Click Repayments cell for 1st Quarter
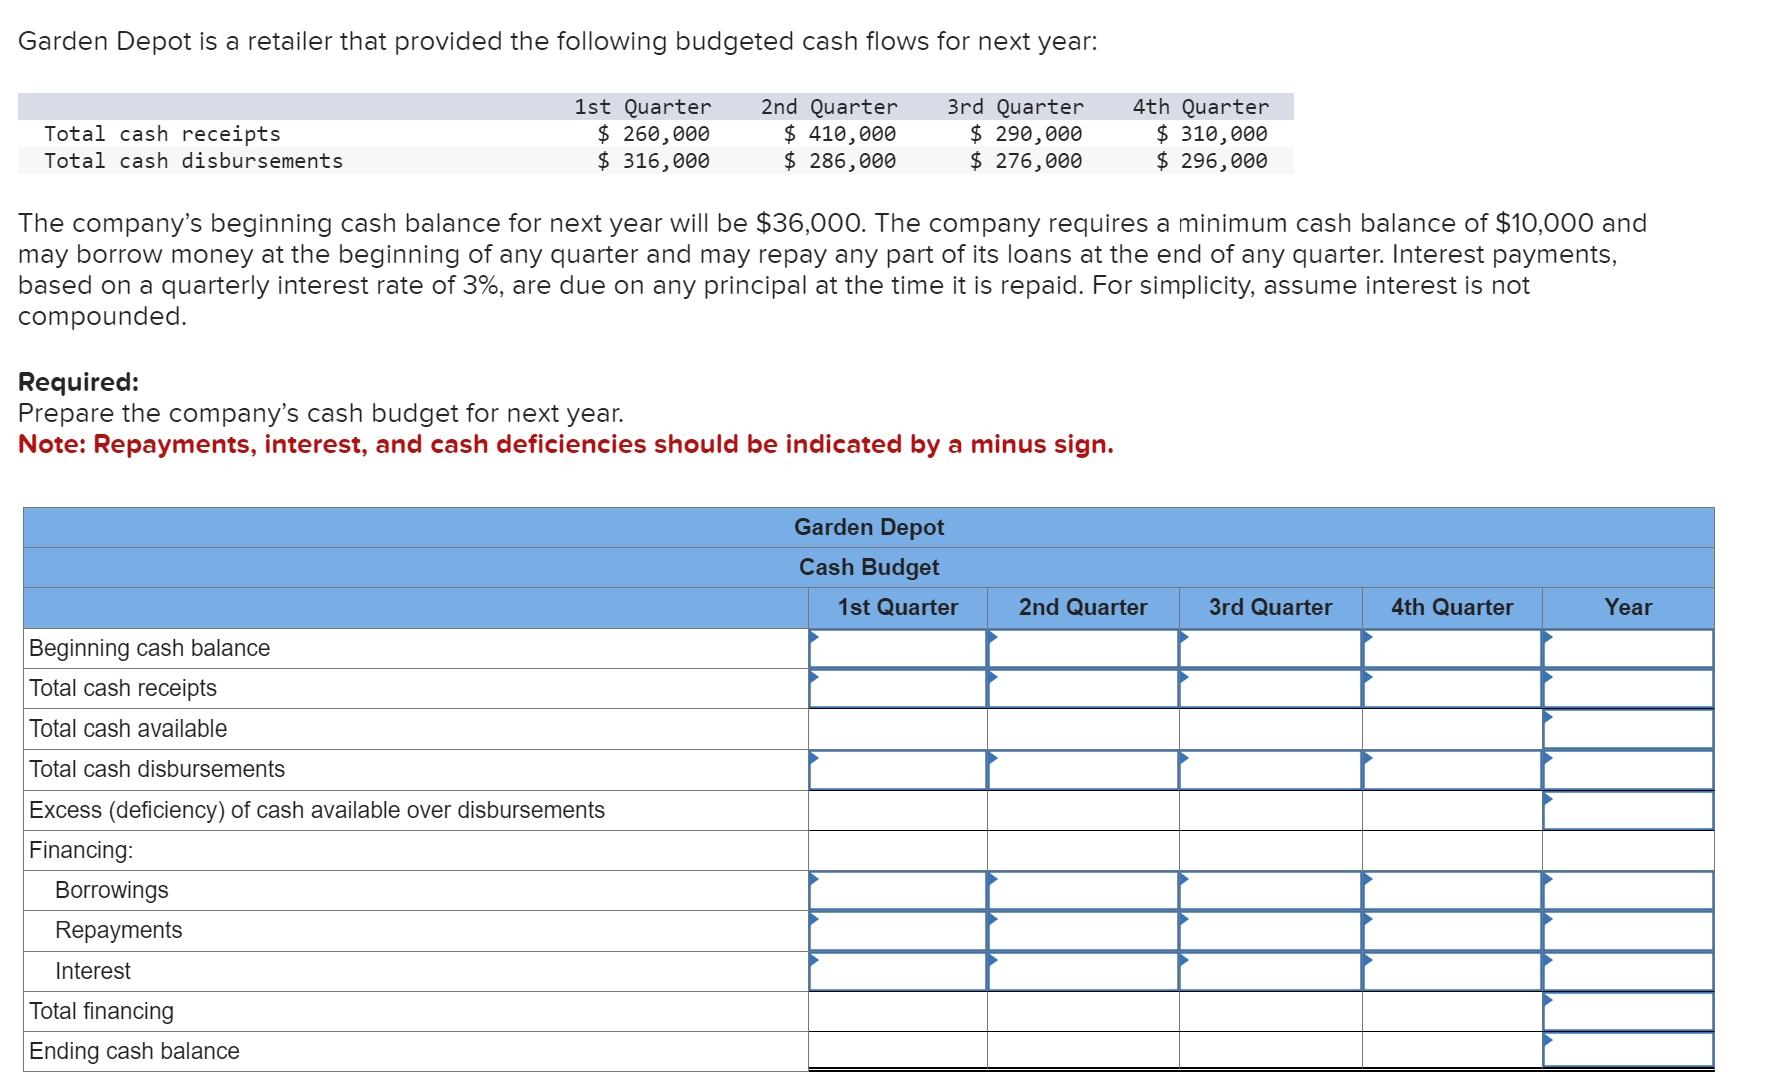Viewport: 1776px width, 1086px height. [x=898, y=931]
